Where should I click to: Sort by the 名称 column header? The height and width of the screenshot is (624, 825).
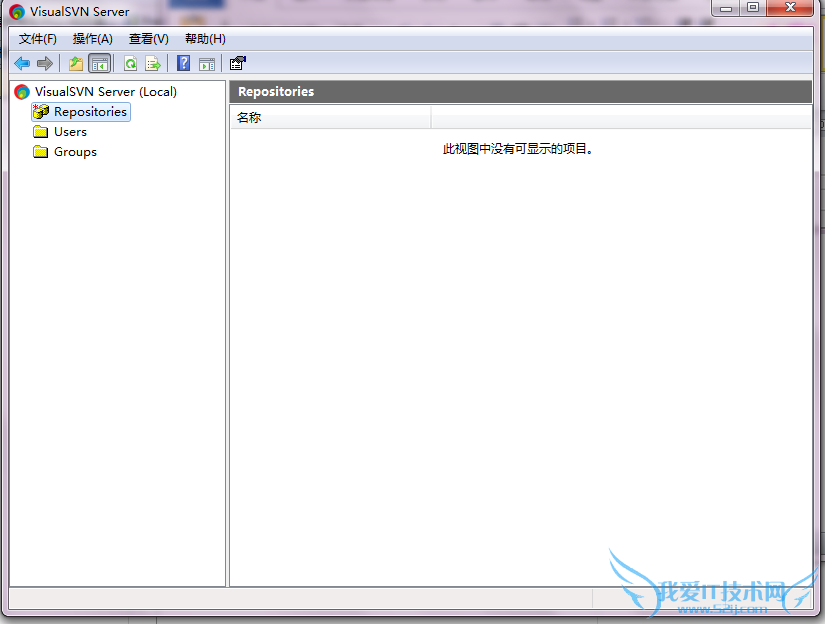(x=330, y=117)
